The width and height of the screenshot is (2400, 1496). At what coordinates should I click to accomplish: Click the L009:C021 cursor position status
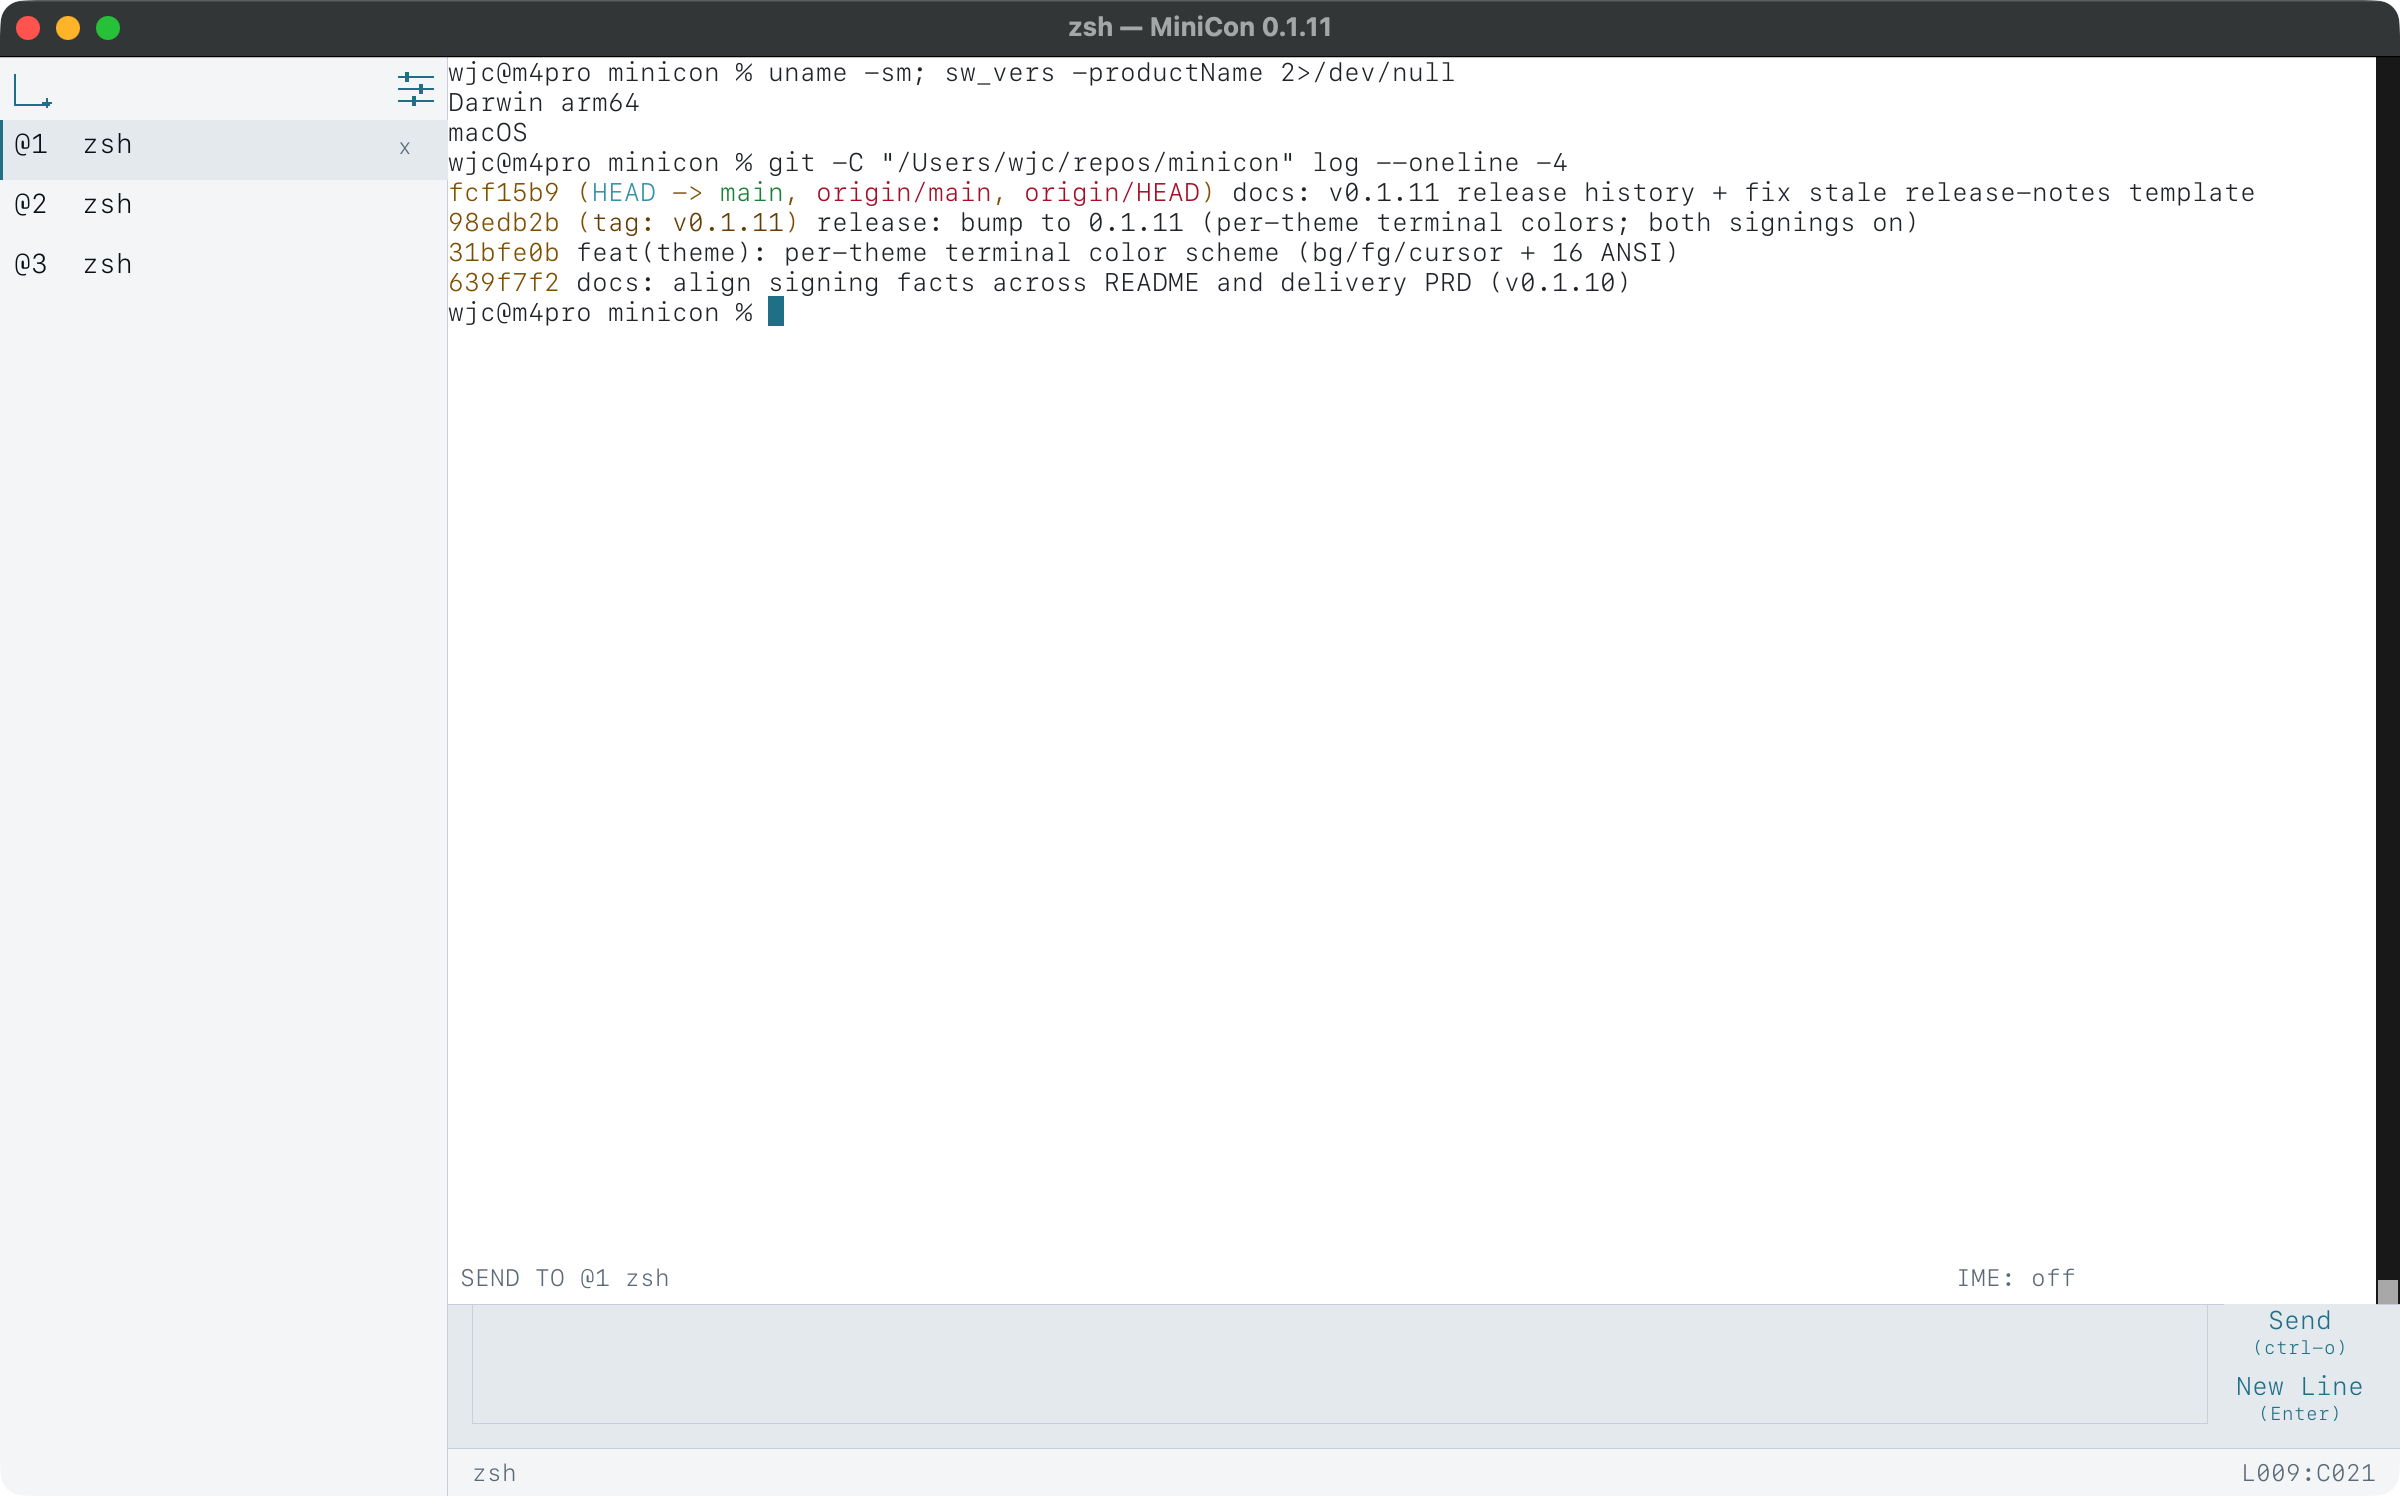2308,1473
